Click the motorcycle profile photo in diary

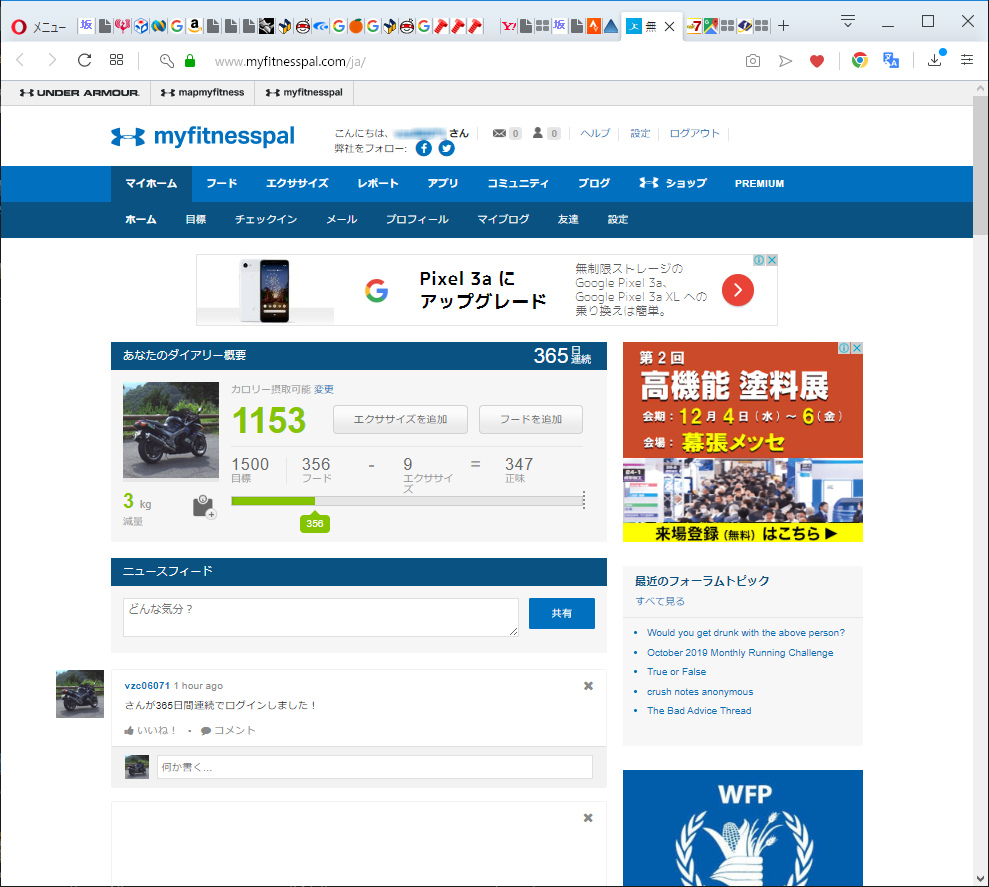(x=171, y=430)
